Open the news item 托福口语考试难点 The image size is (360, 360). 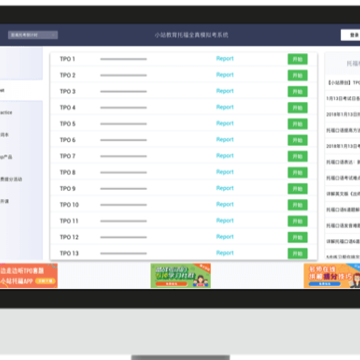(x=343, y=178)
